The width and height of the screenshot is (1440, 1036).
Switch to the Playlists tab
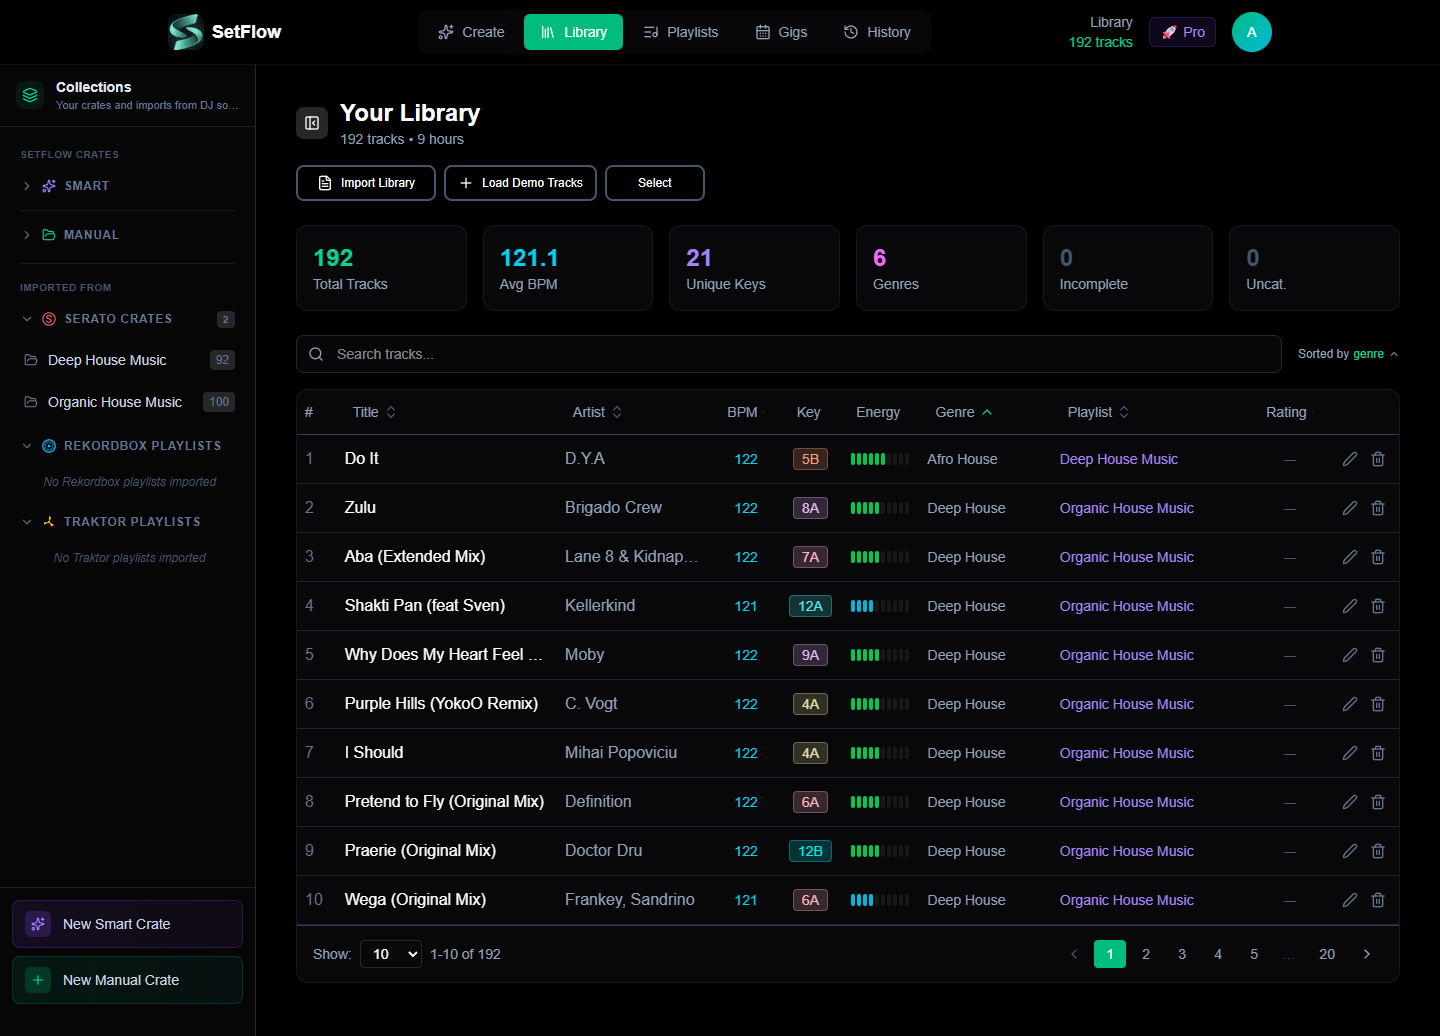click(x=680, y=32)
